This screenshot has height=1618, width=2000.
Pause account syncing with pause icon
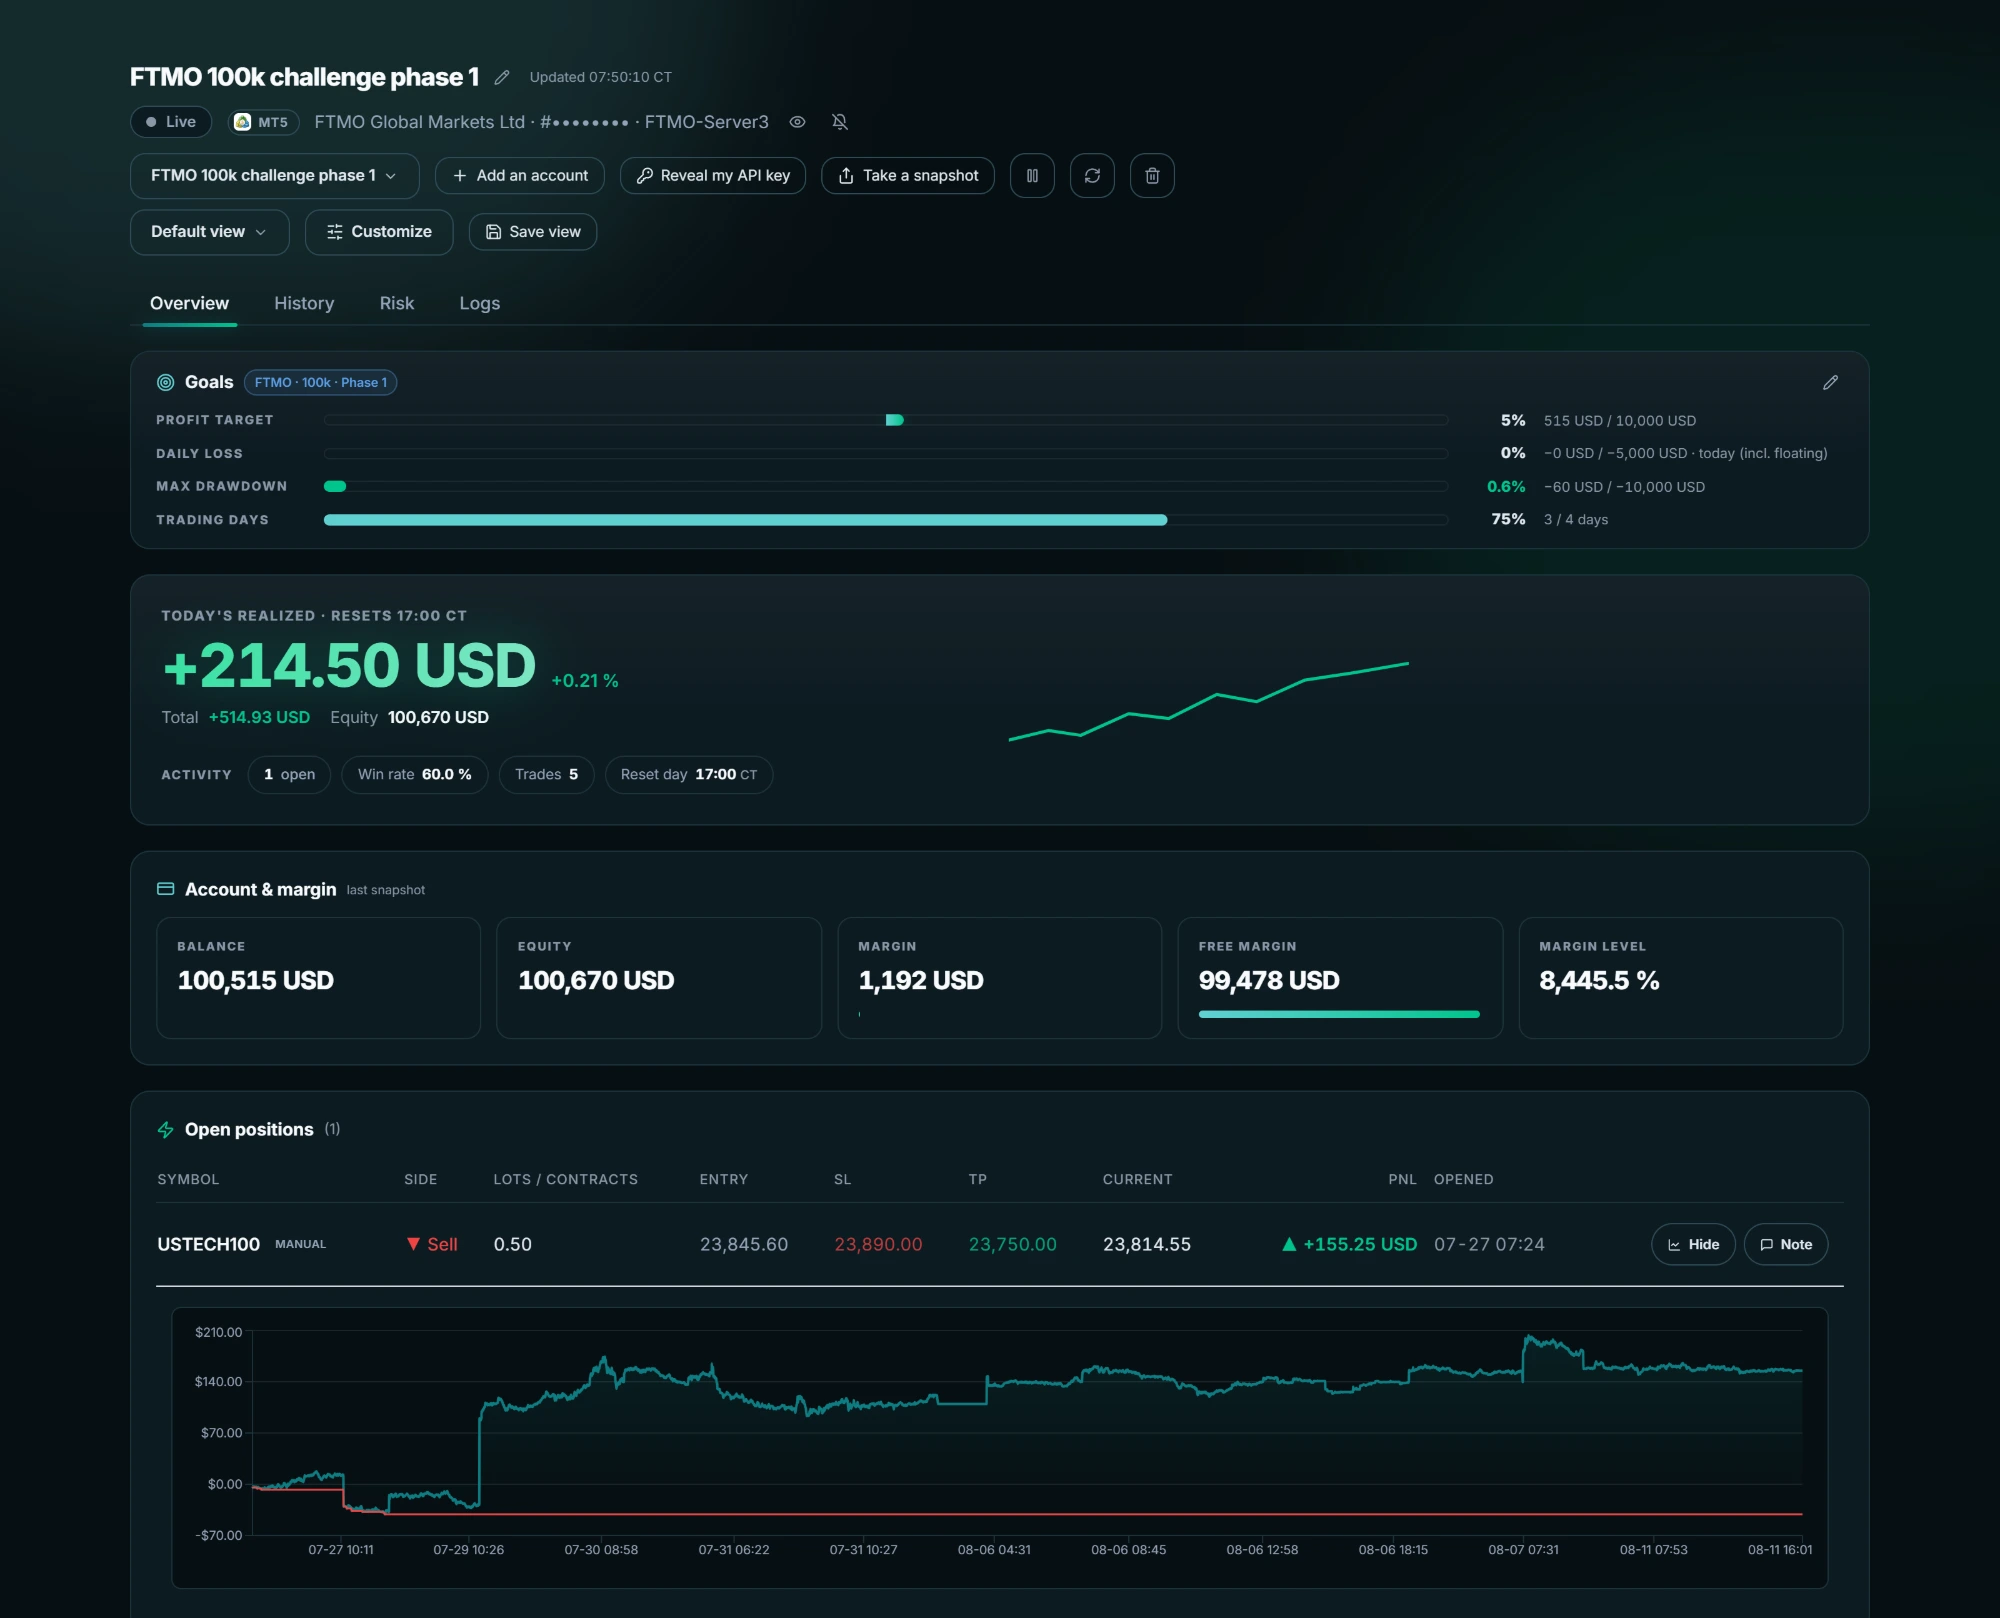tap(1032, 176)
